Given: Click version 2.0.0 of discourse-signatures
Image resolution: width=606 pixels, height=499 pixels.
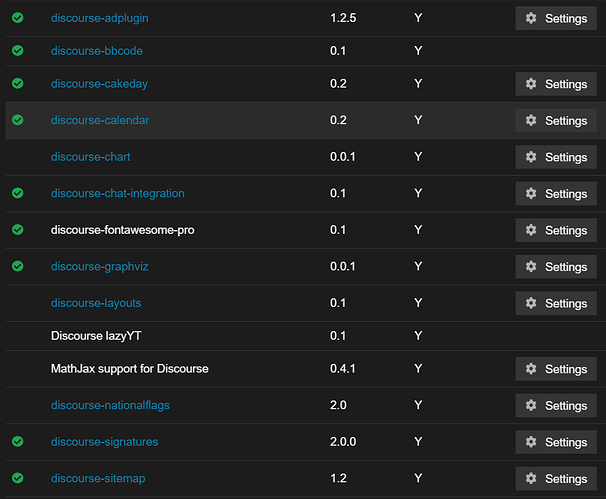Looking at the screenshot, I should click(343, 441).
